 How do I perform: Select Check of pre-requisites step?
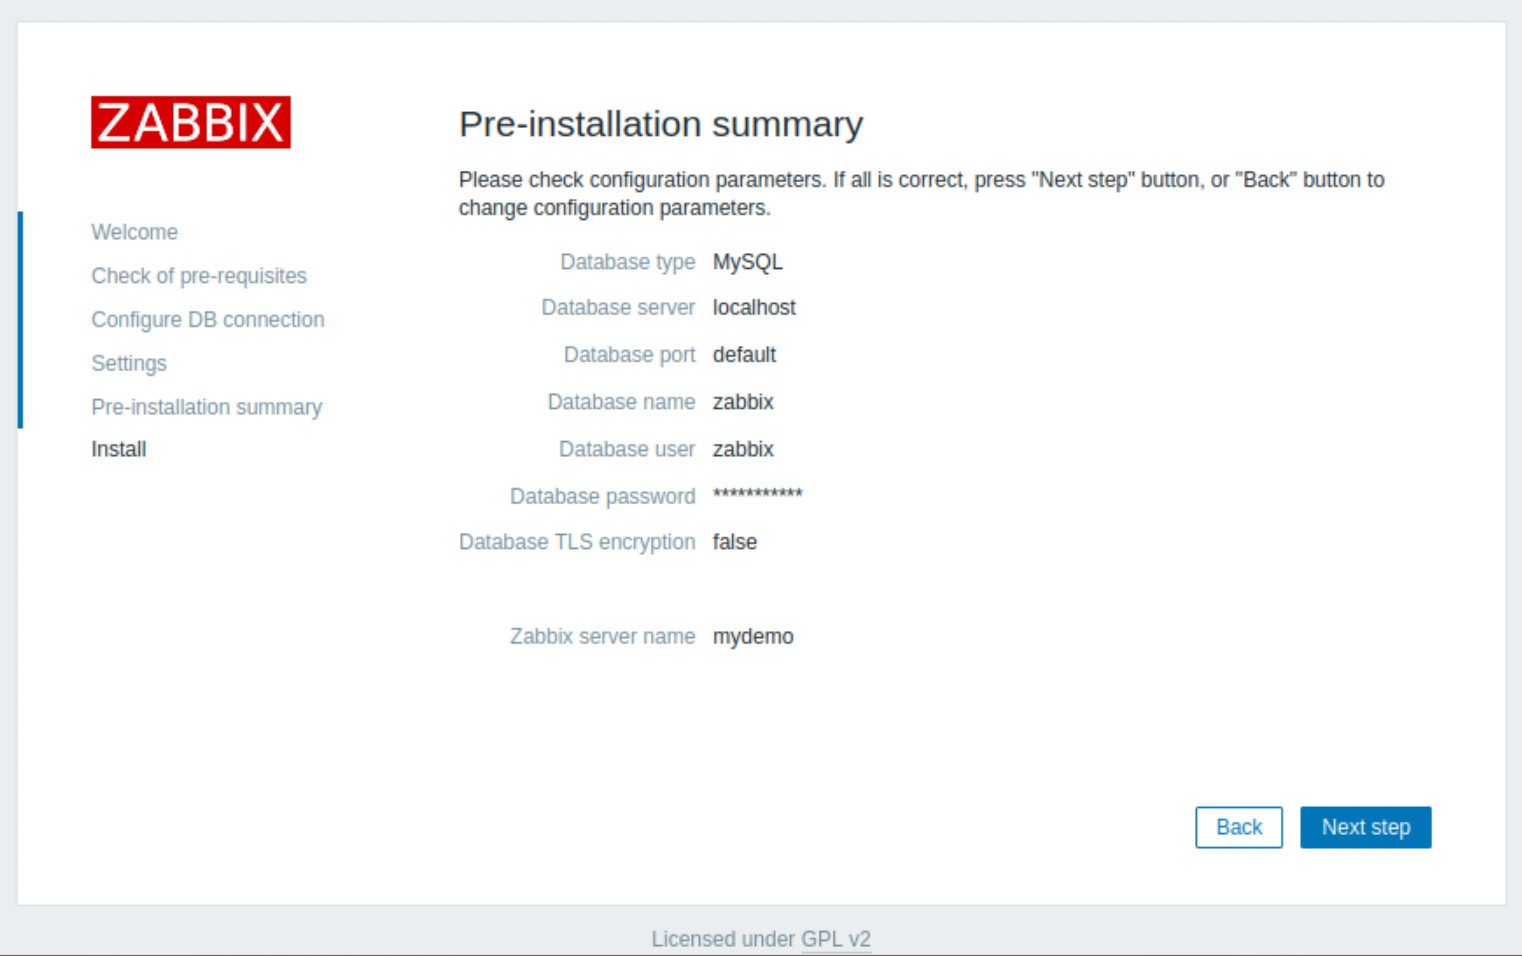[199, 276]
